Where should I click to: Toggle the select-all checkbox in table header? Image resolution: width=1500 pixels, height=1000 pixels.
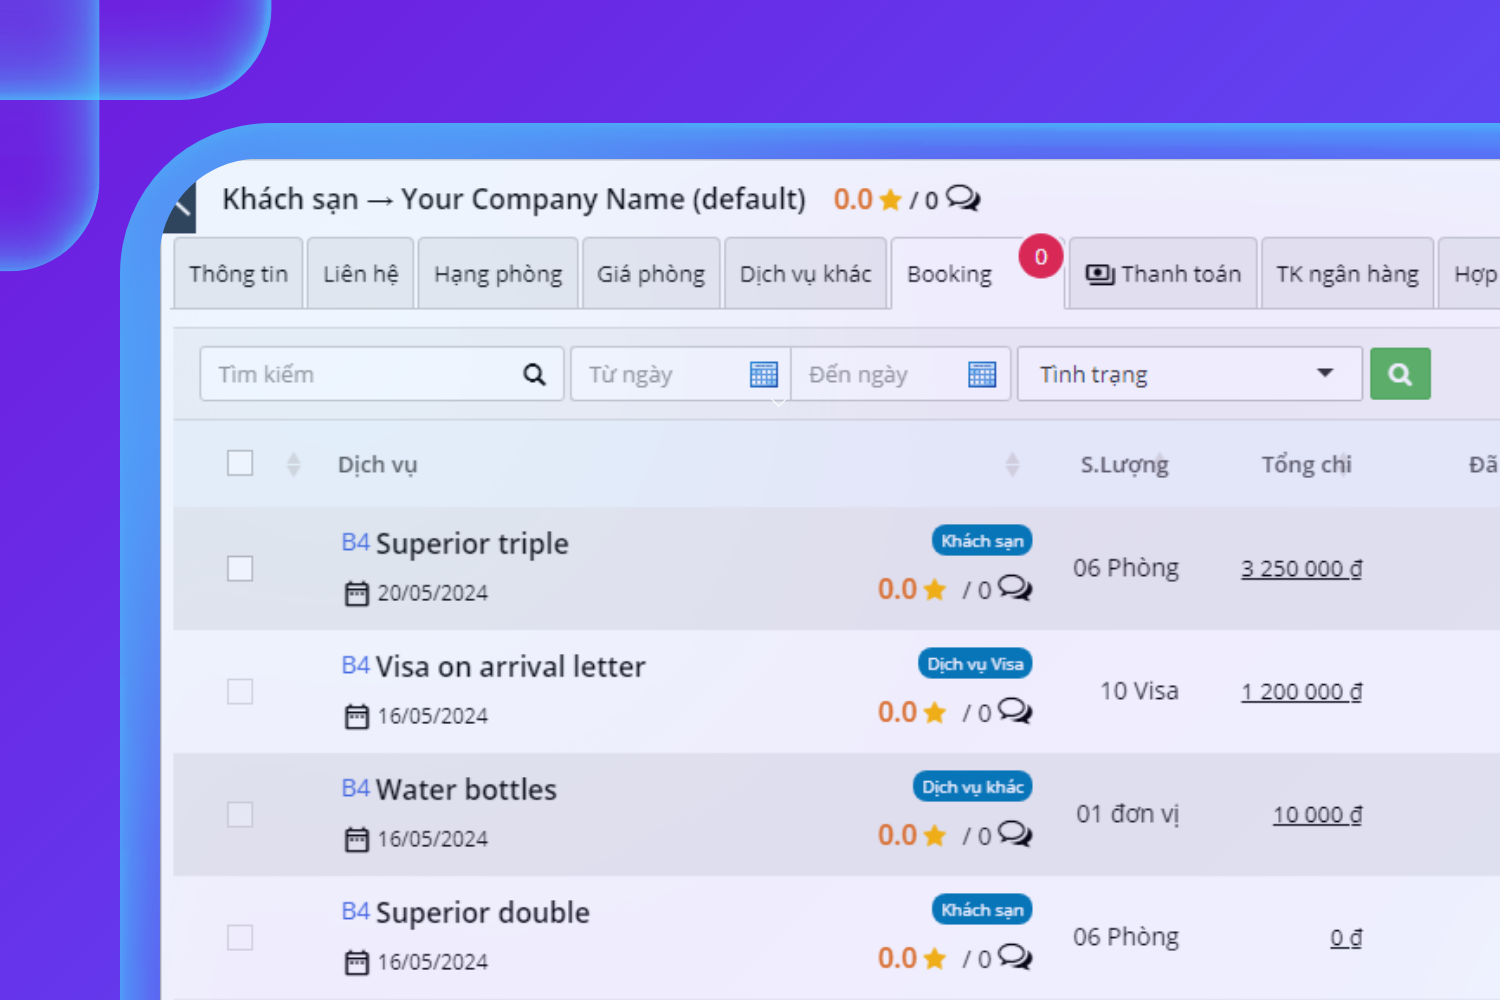240,463
